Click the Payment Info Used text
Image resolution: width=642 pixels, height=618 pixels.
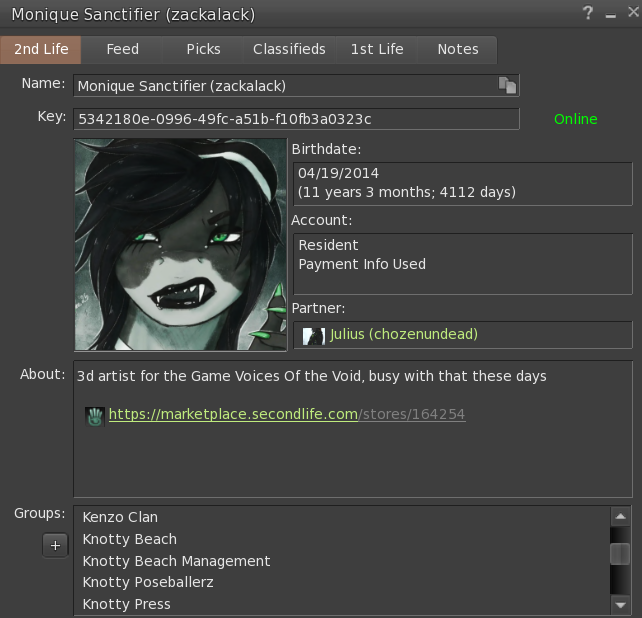point(362,264)
